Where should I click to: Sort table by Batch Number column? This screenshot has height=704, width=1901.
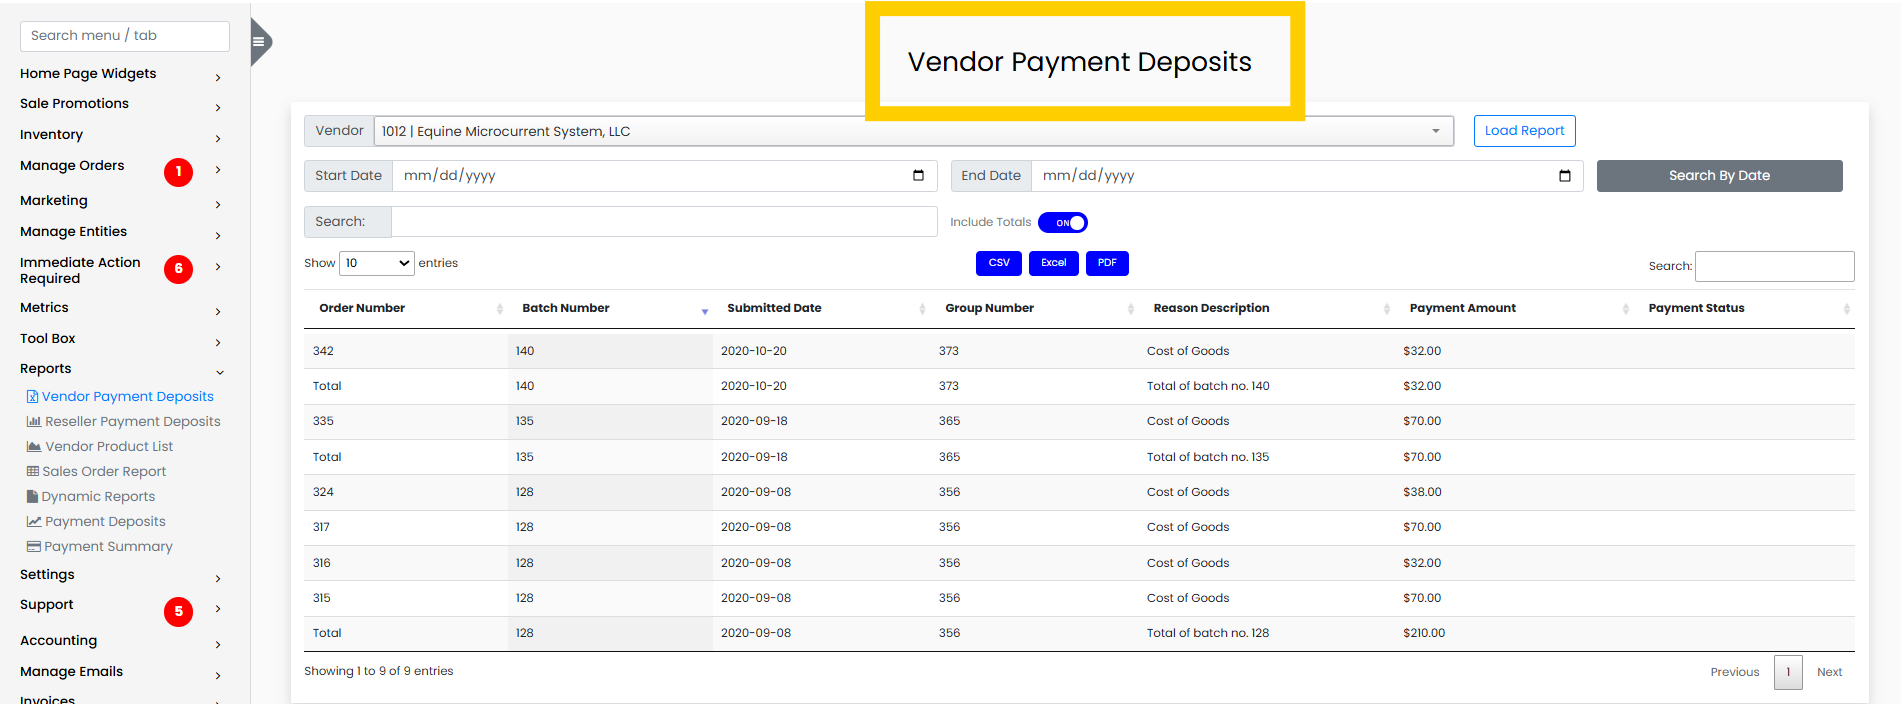click(566, 308)
